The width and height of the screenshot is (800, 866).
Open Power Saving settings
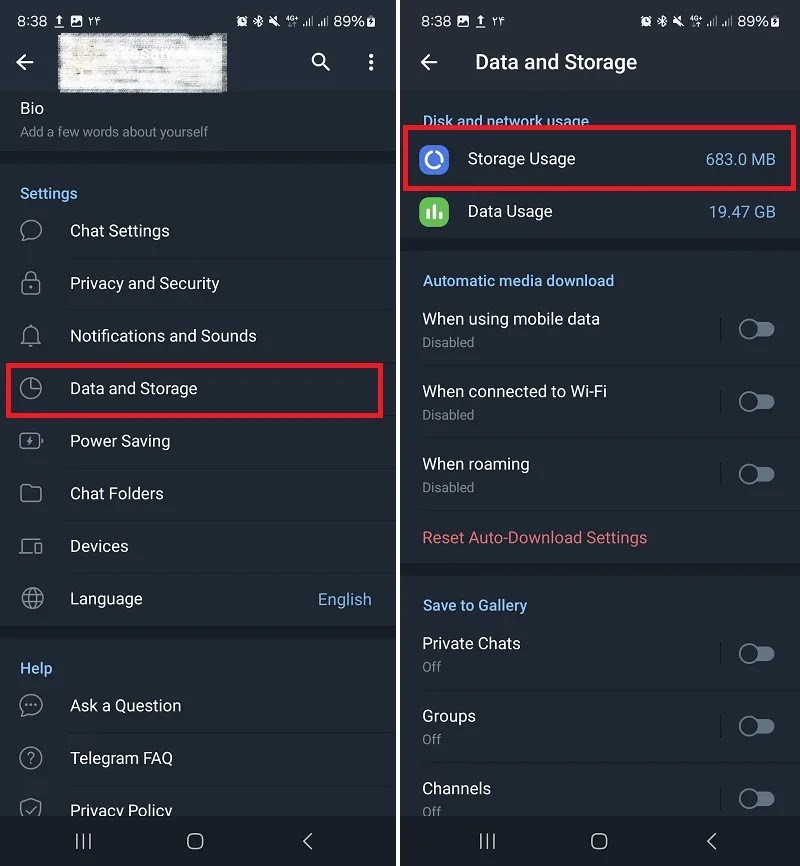tap(198, 441)
